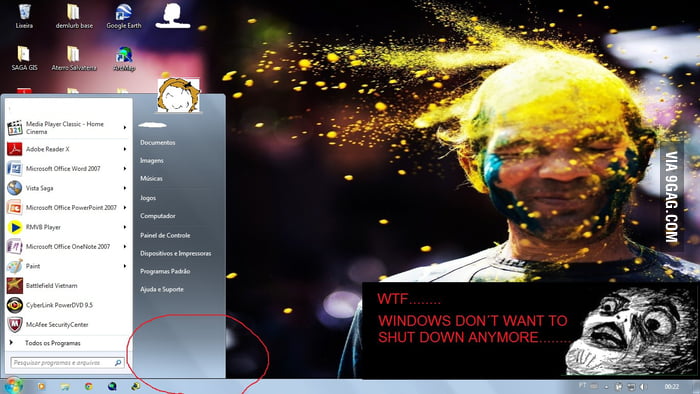Select the Aterro Salvaterra desktop folder

point(74,58)
